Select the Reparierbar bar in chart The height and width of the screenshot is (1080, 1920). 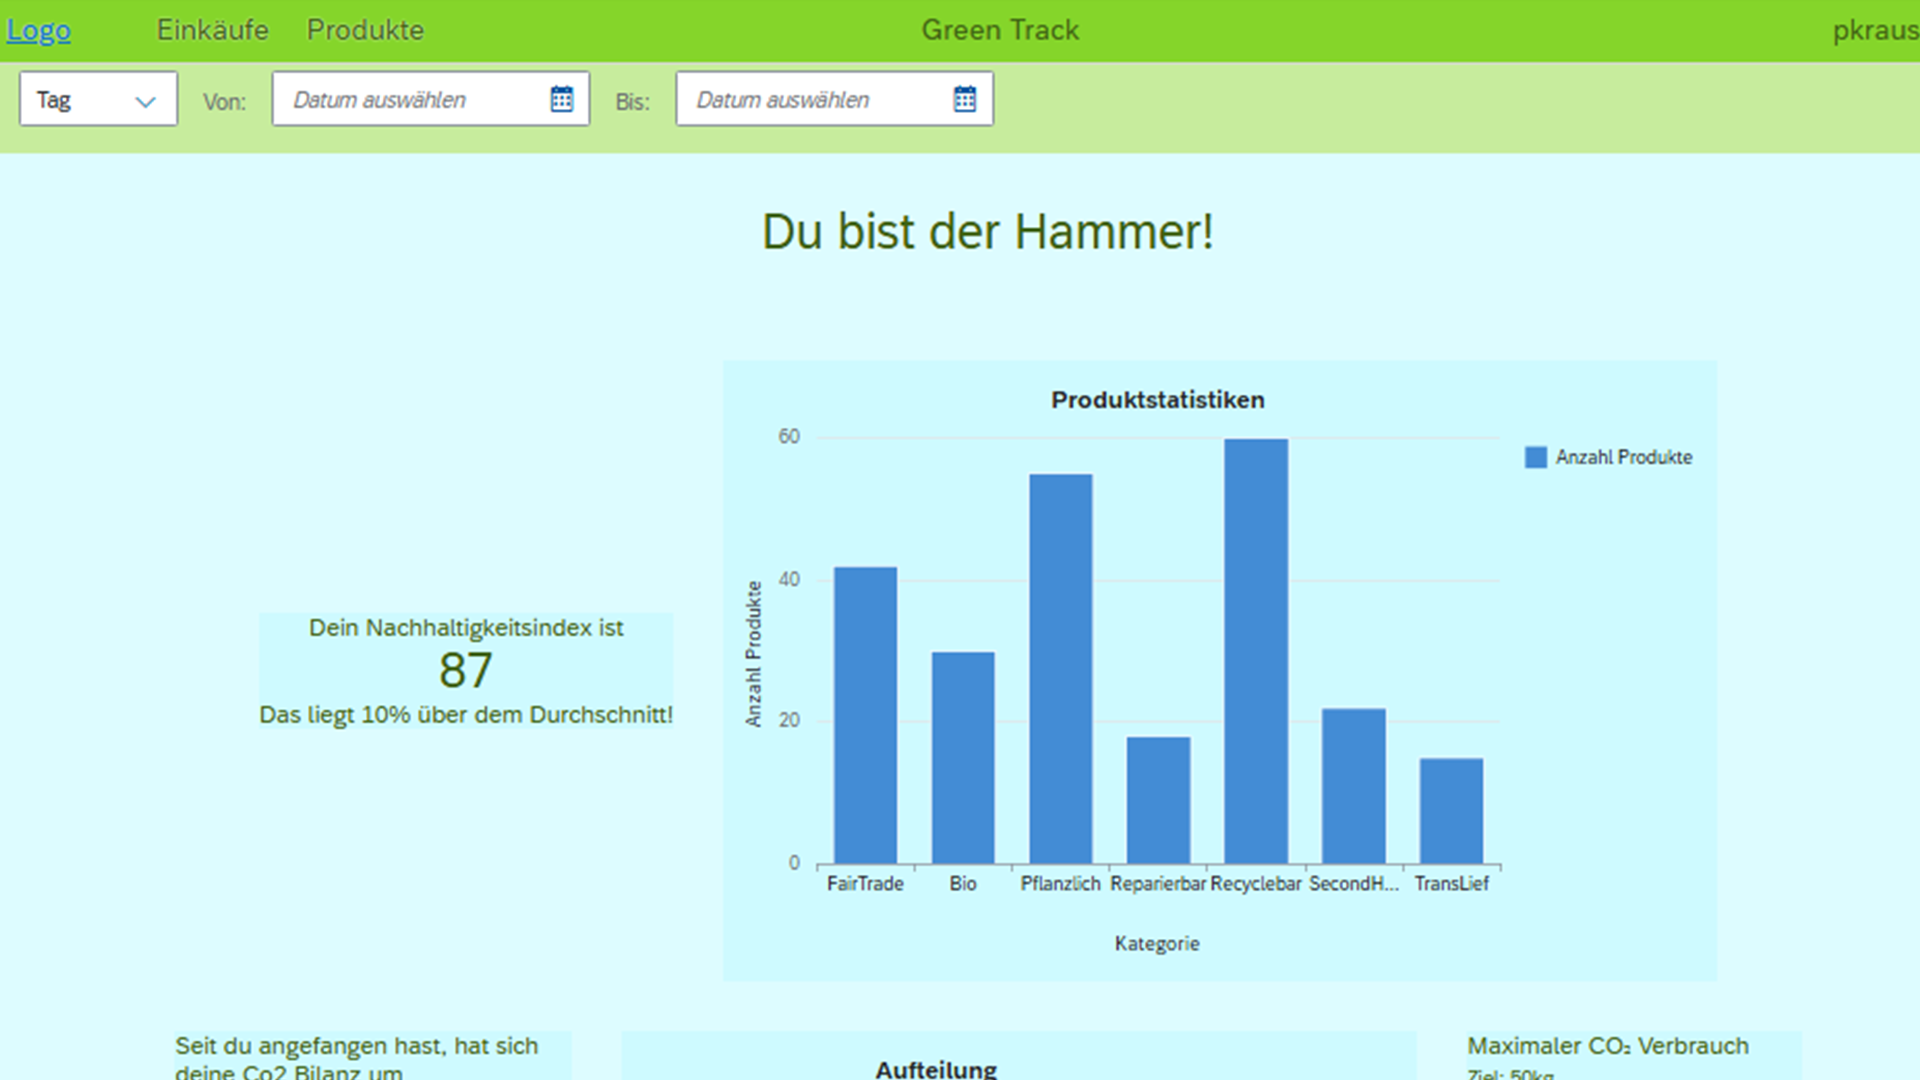pos(1158,800)
